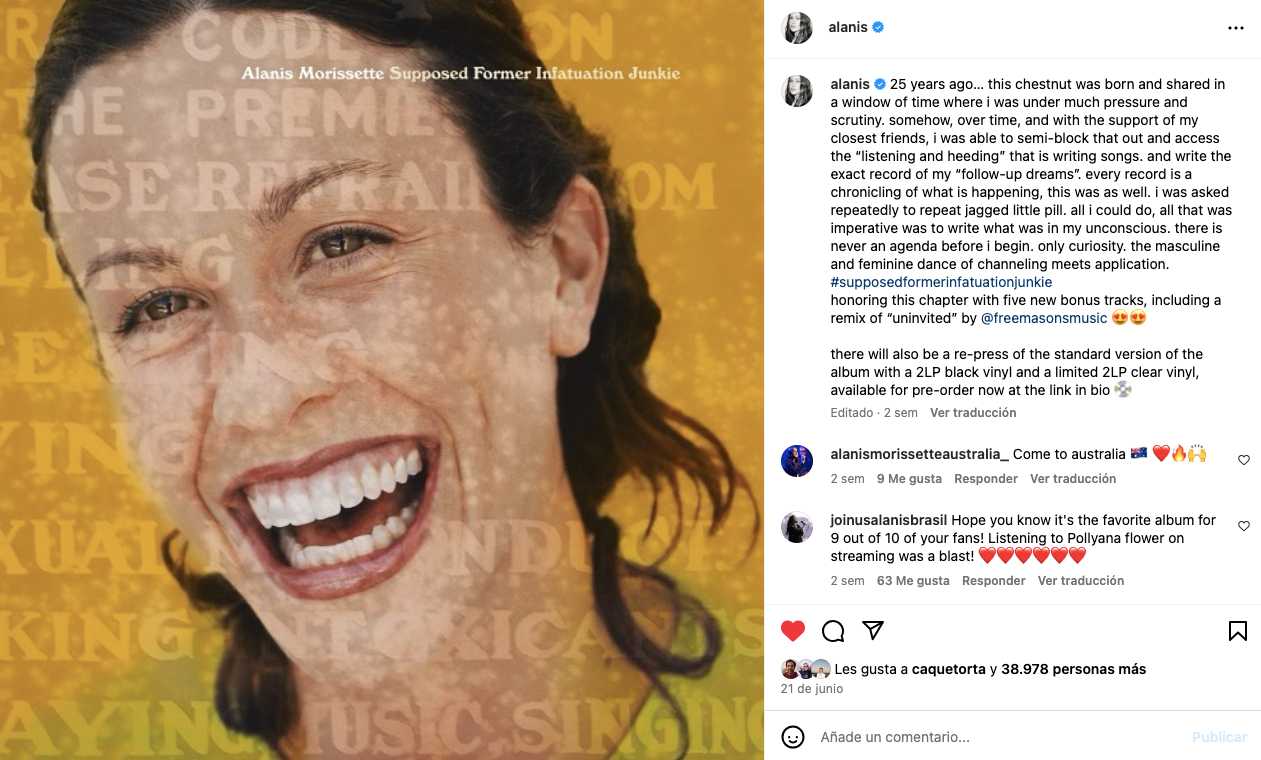Open the @freemasonsmusic mention
Viewport: 1261px width, 760px height.
pyautogui.click(x=1044, y=318)
